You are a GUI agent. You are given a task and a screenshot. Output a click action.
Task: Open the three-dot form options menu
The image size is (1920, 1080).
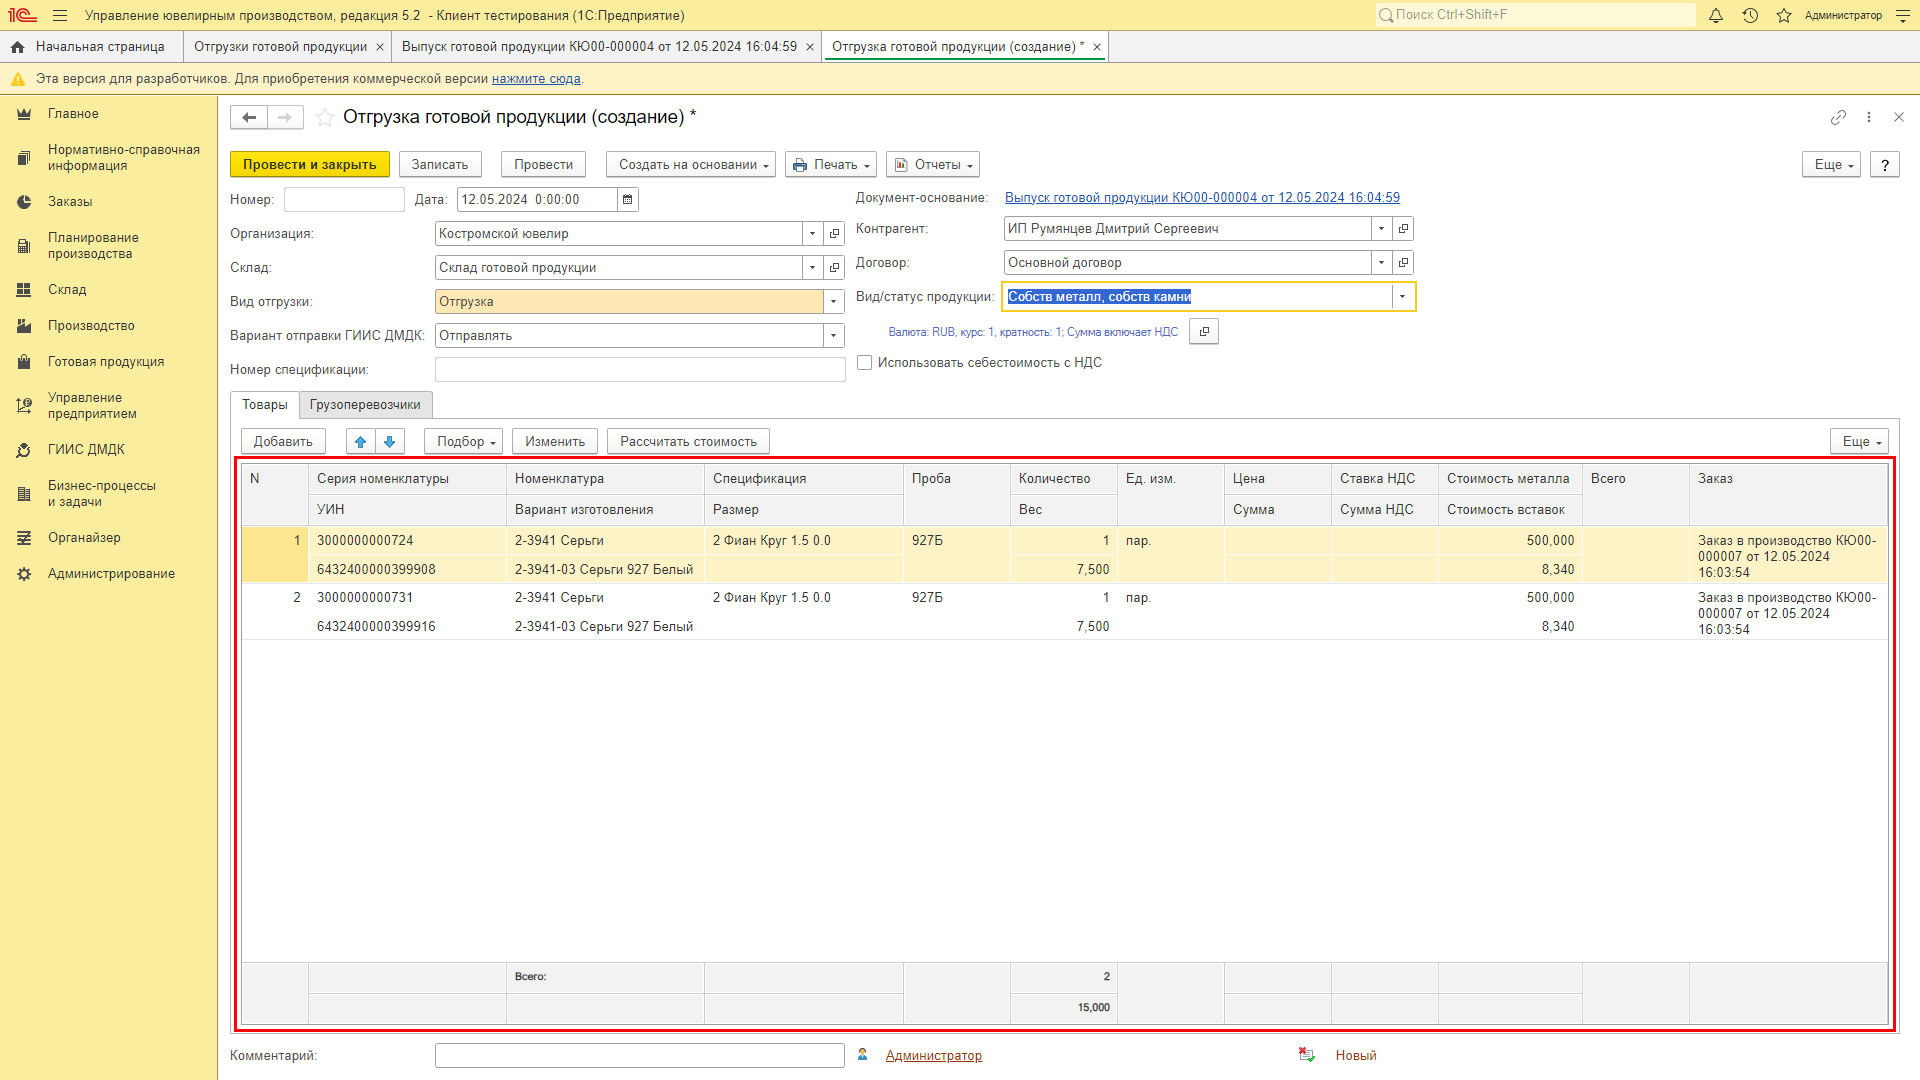pos(1869,117)
